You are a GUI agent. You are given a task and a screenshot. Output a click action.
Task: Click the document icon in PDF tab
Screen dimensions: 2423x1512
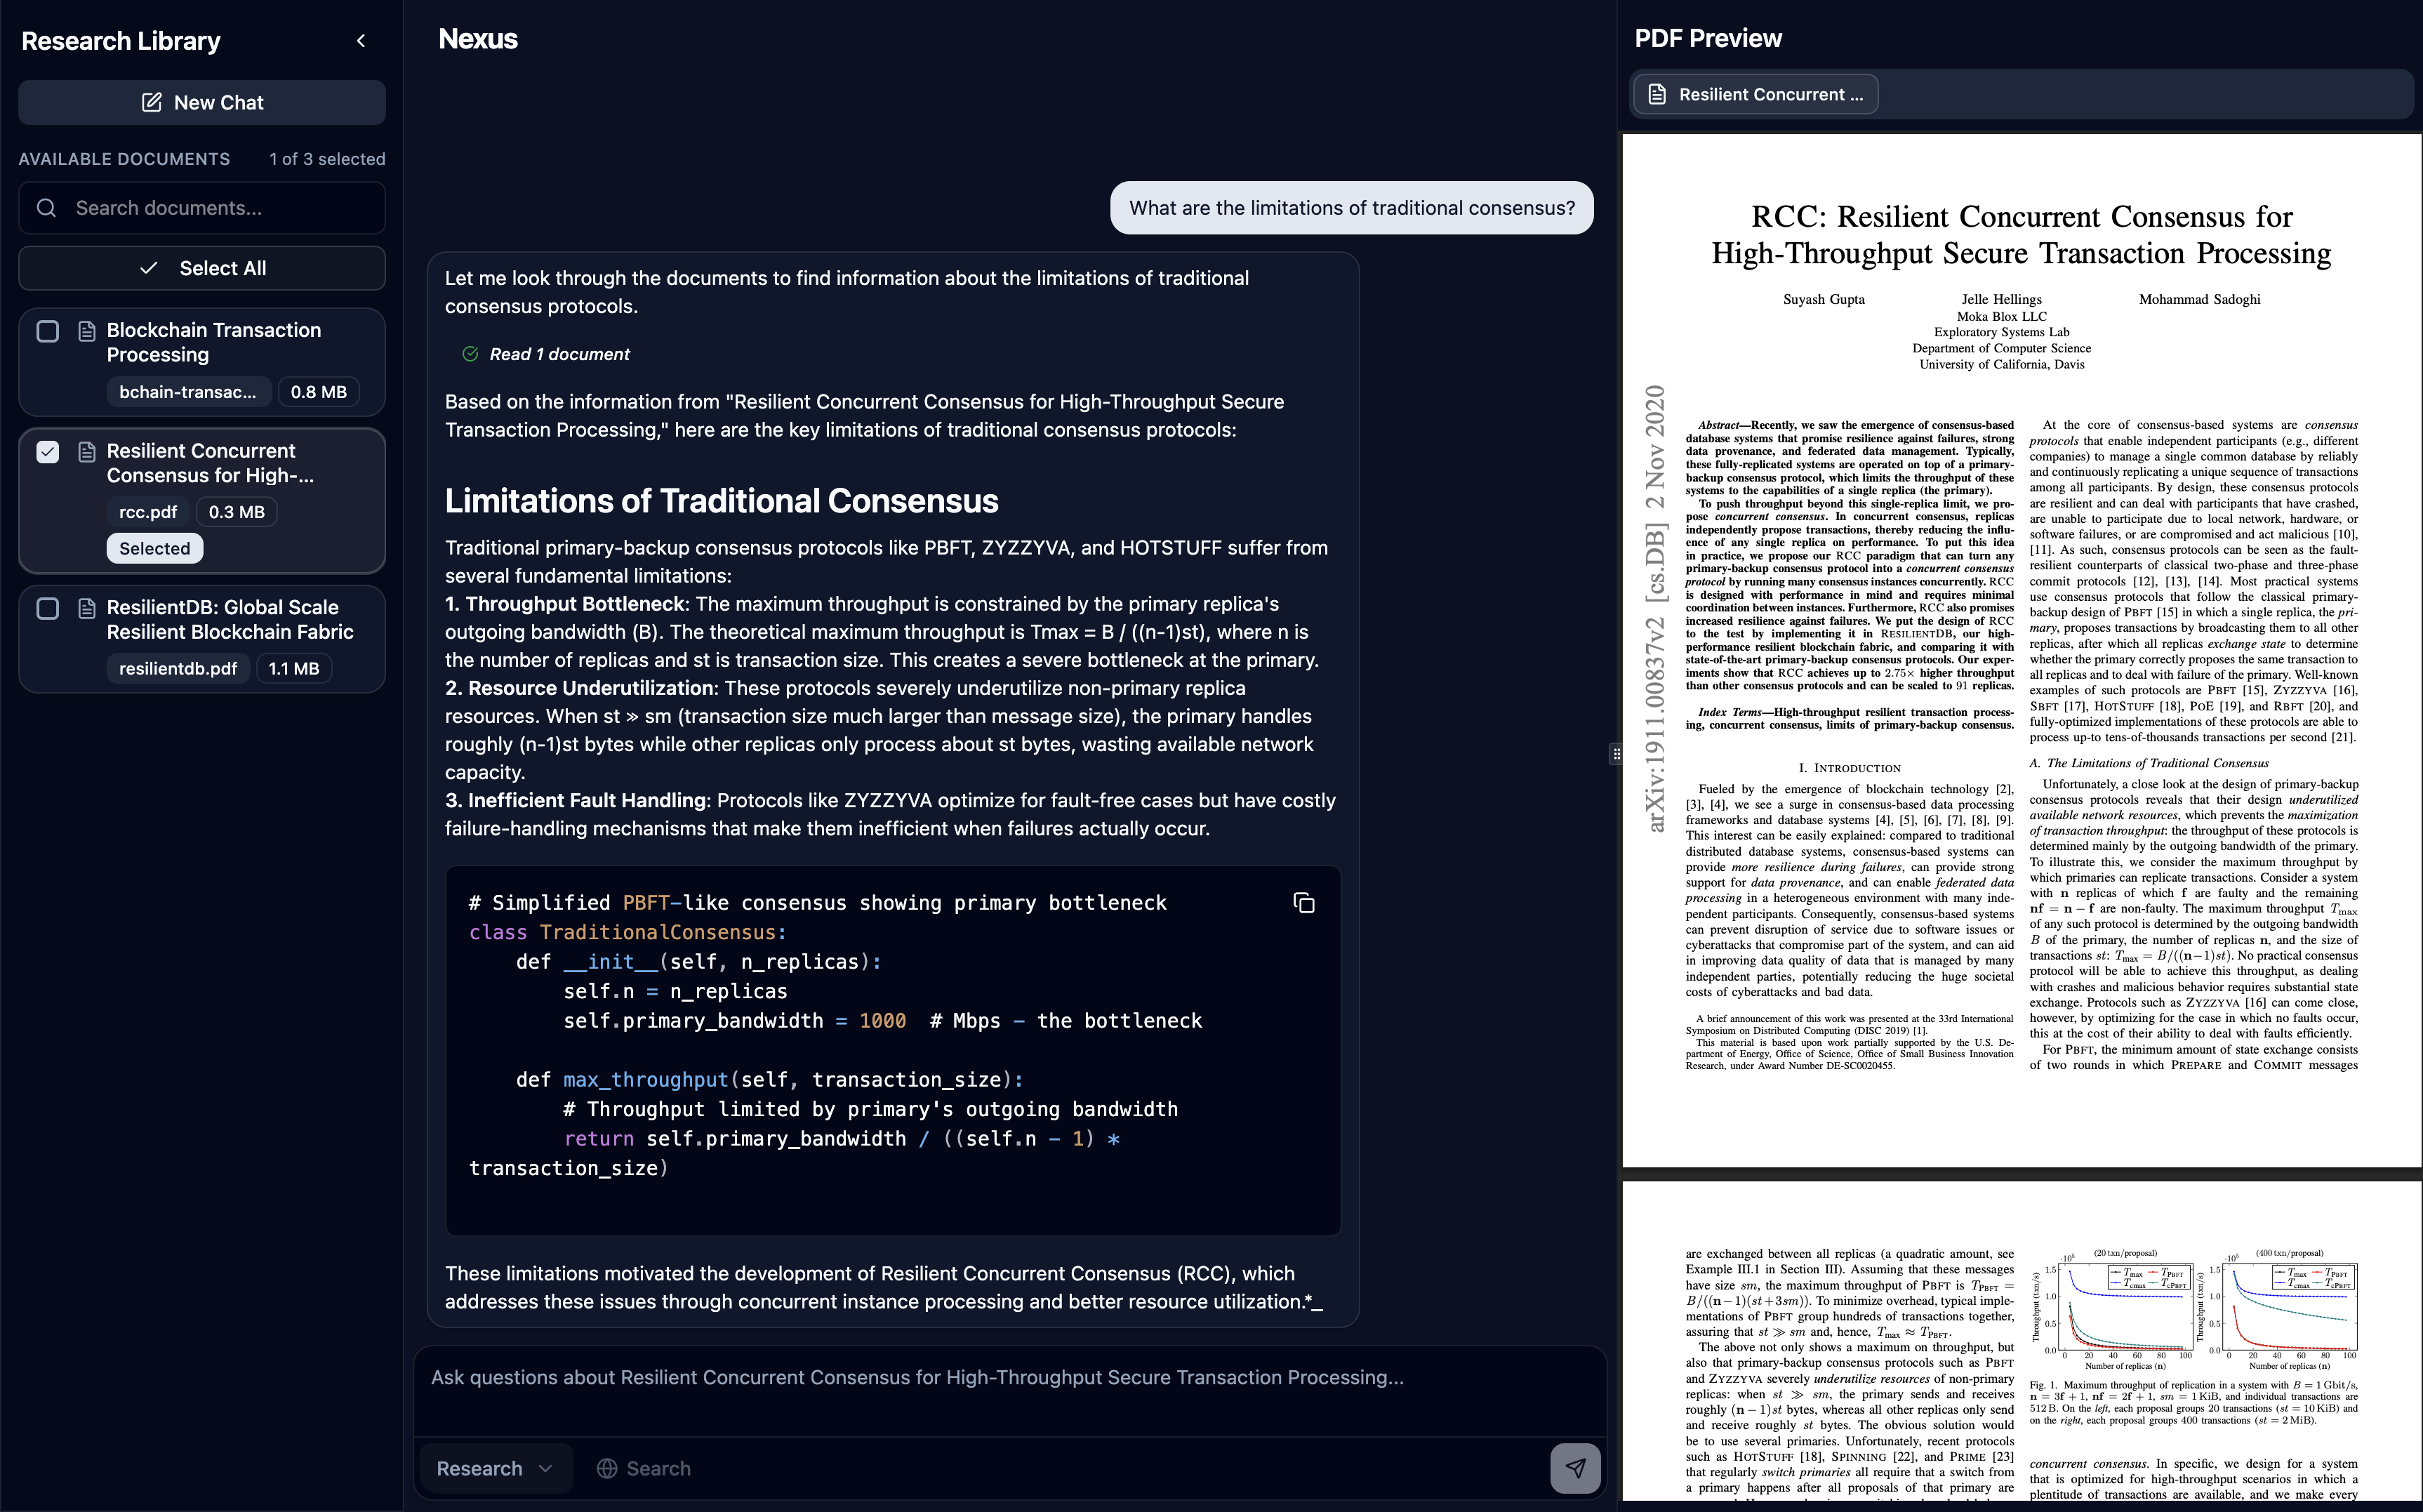pyautogui.click(x=1657, y=95)
